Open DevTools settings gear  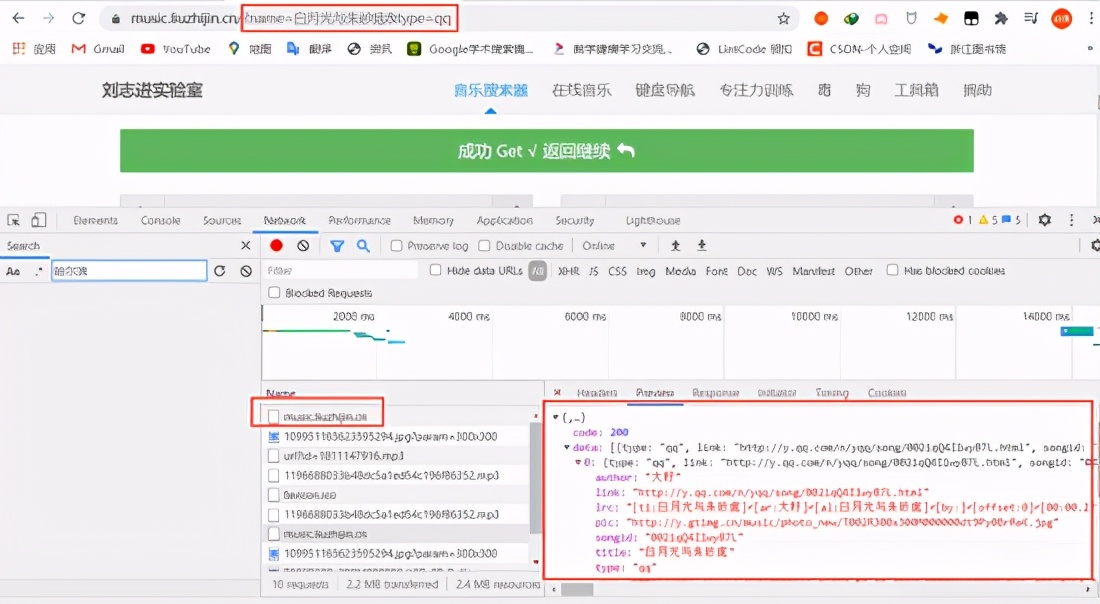tap(1044, 220)
